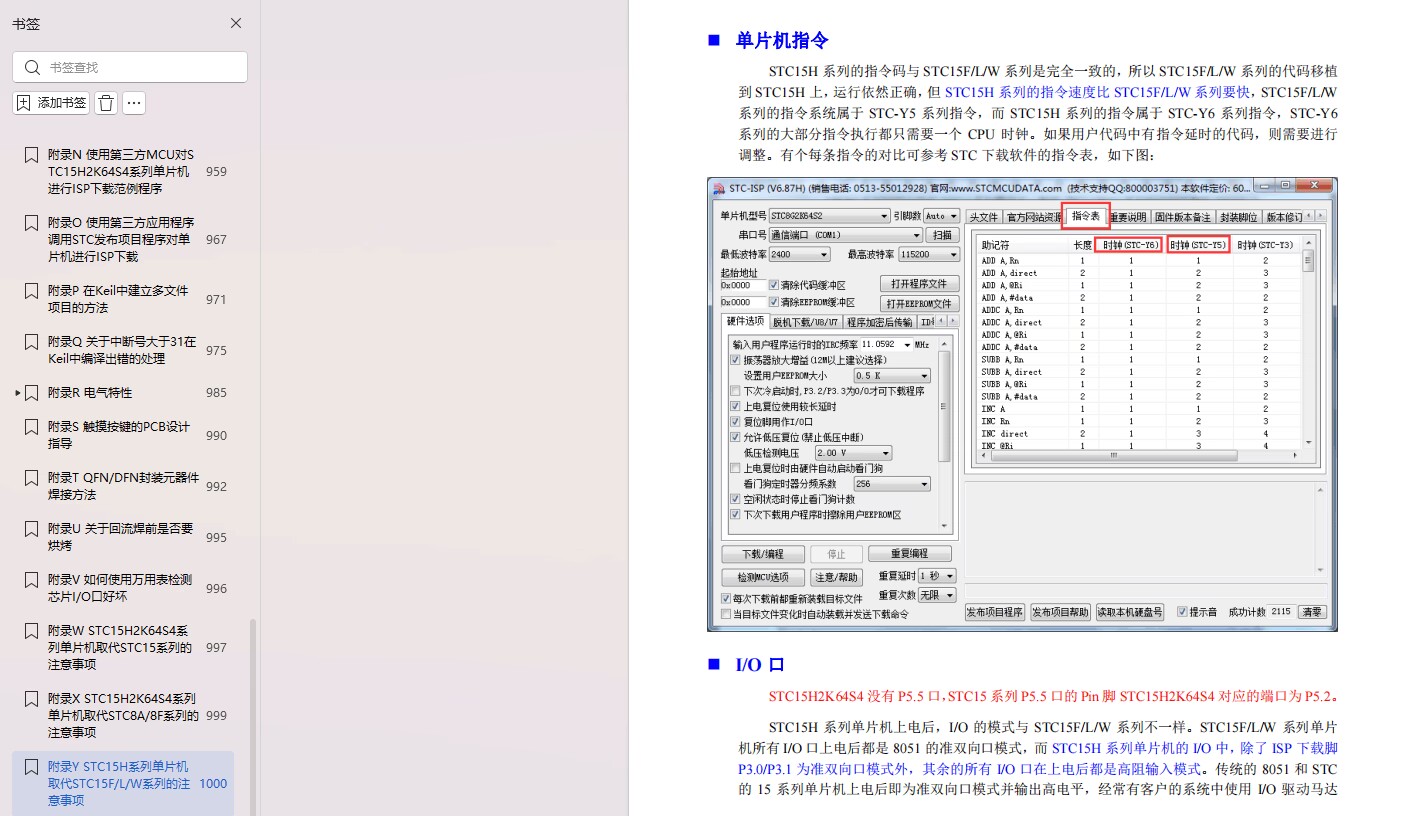Open bookmark 附录X 取代STC8A/8F系列
This screenshot has height=816, width=1423.
[x=123, y=715]
